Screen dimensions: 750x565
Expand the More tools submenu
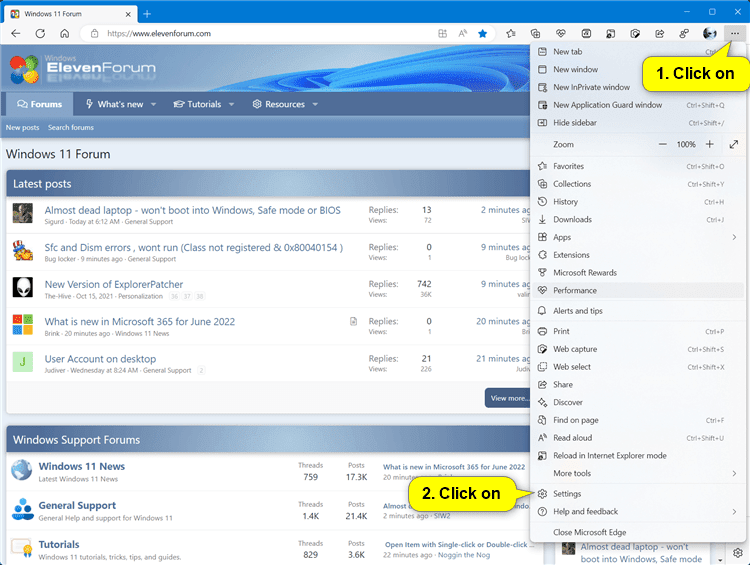pos(638,473)
